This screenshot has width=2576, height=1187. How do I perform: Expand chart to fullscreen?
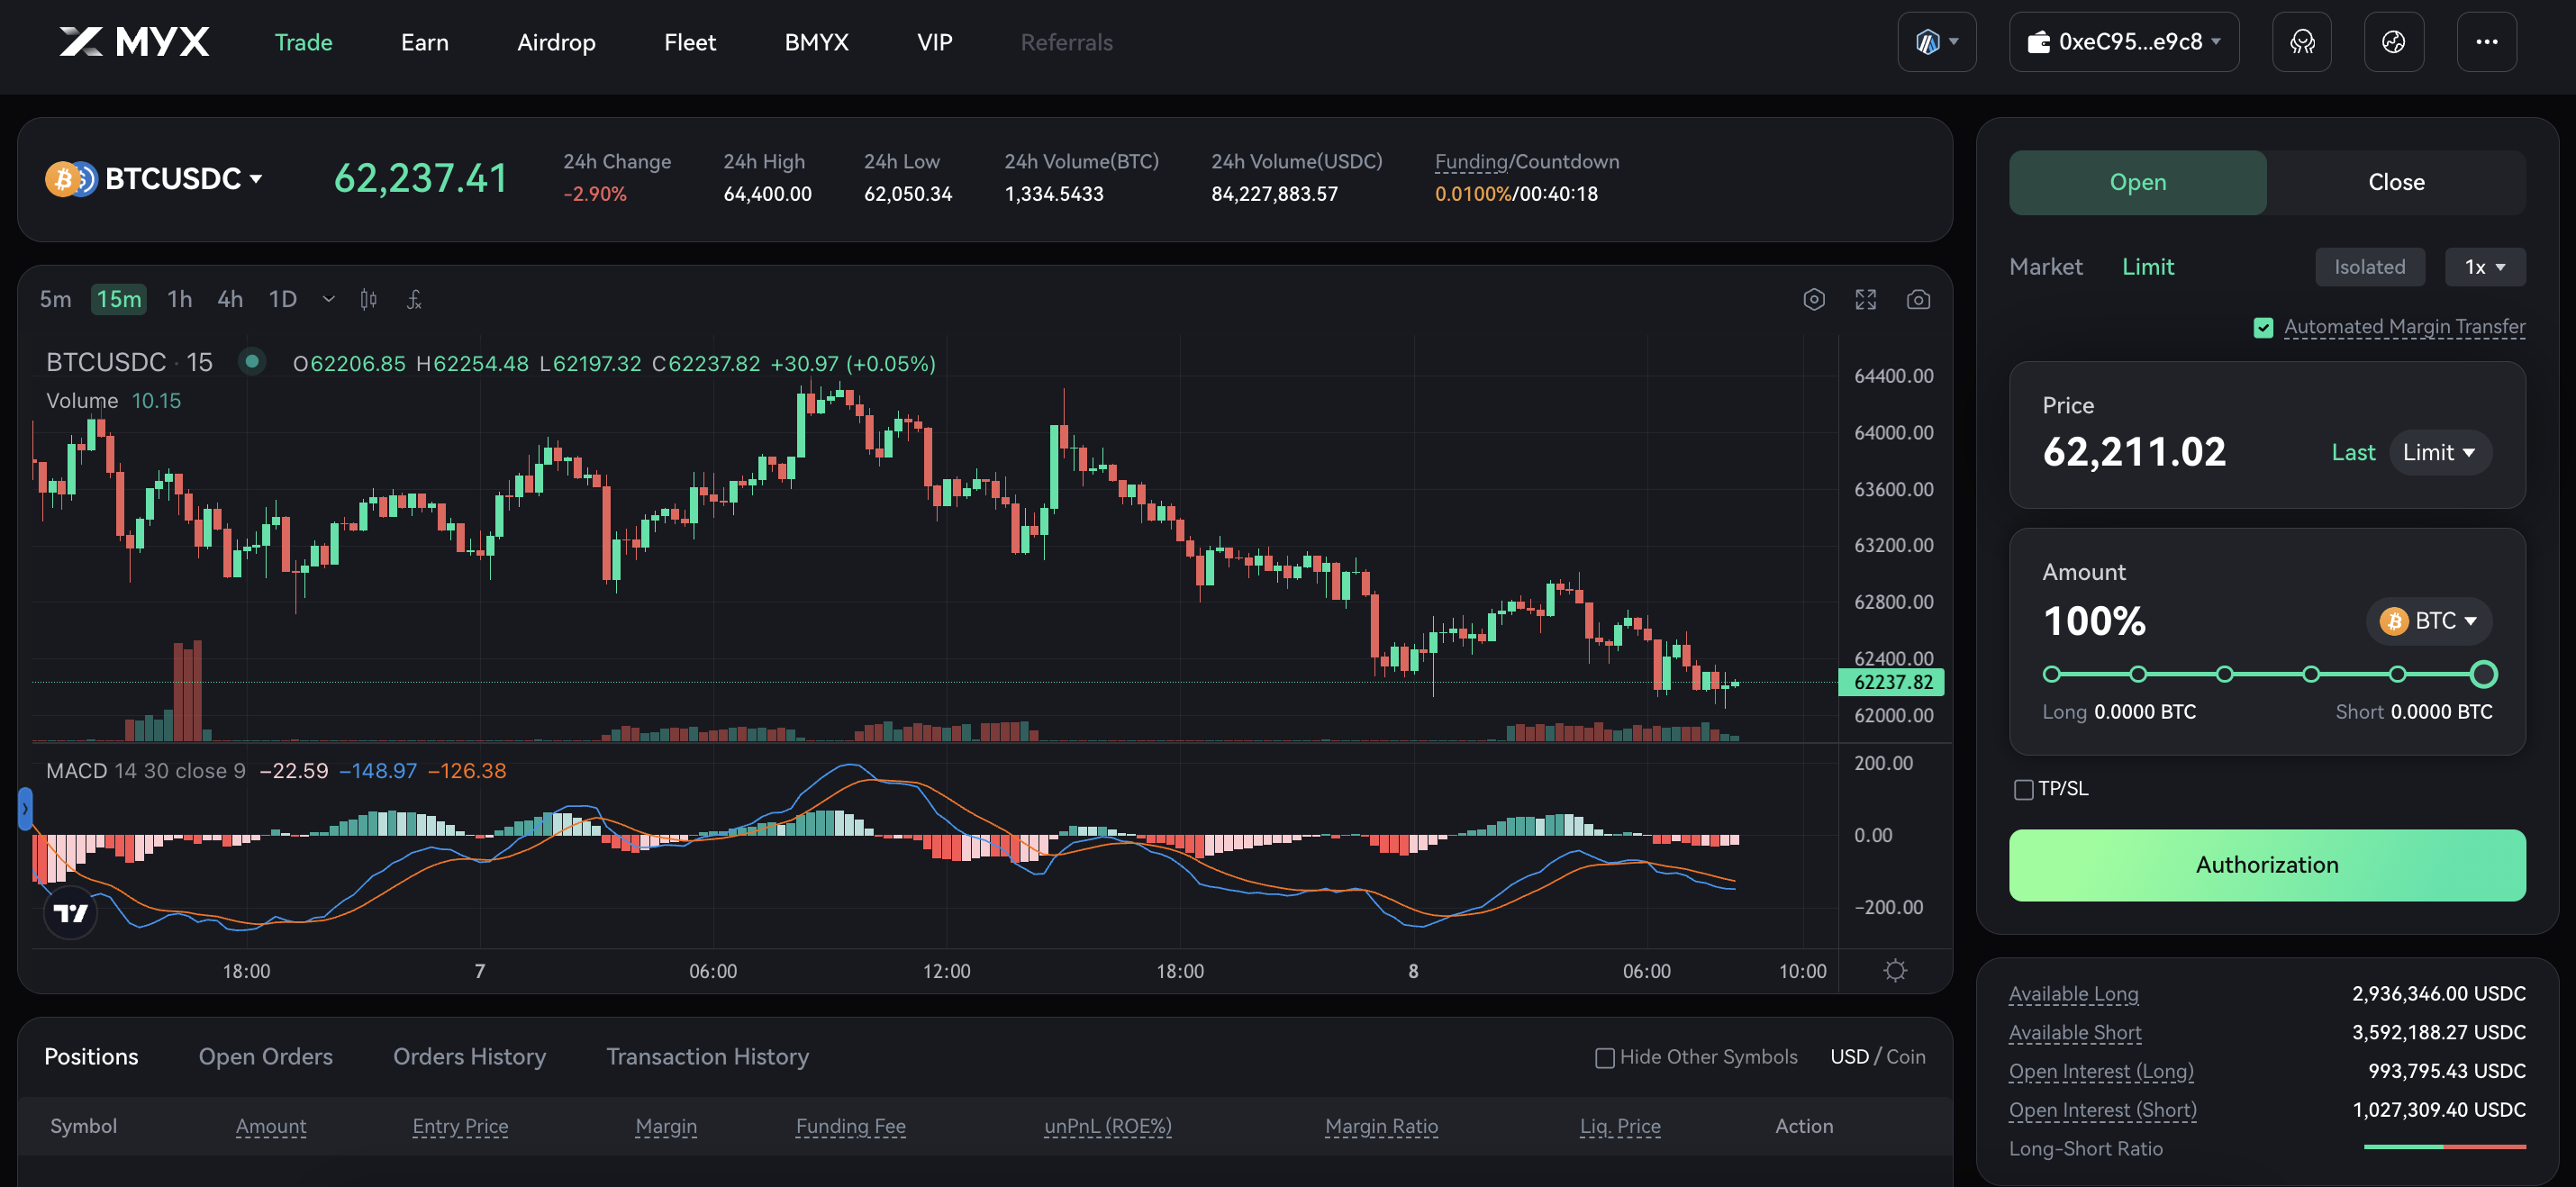(1865, 299)
